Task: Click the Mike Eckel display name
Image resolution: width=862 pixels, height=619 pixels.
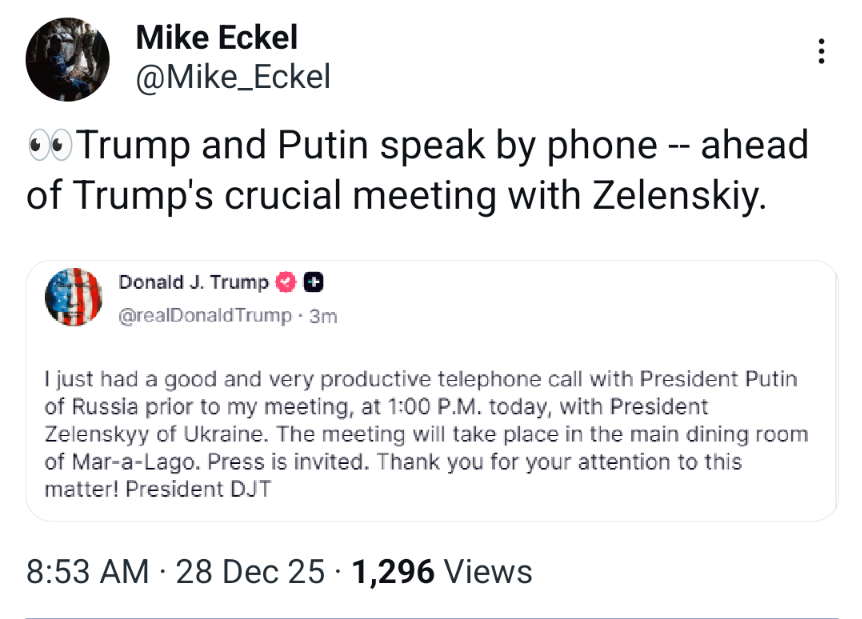Action: pyautogui.click(x=216, y=38)
